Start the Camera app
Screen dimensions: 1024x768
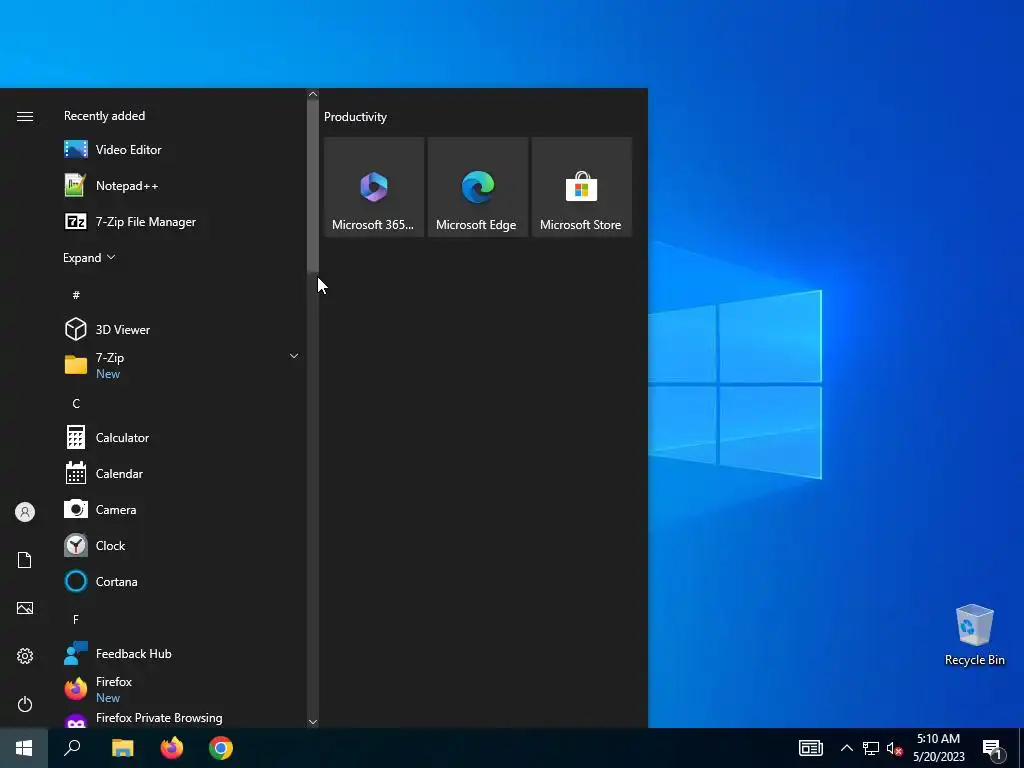pyautogui.click(x=183, y=509)
